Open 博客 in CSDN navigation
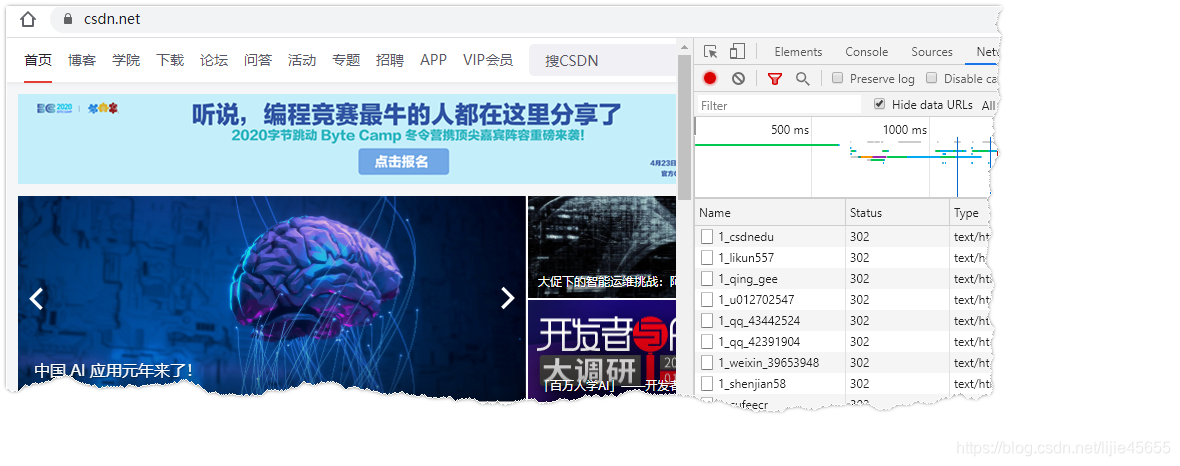The width and height of the screenshot is (1180, 466). (x=81, y=60)
